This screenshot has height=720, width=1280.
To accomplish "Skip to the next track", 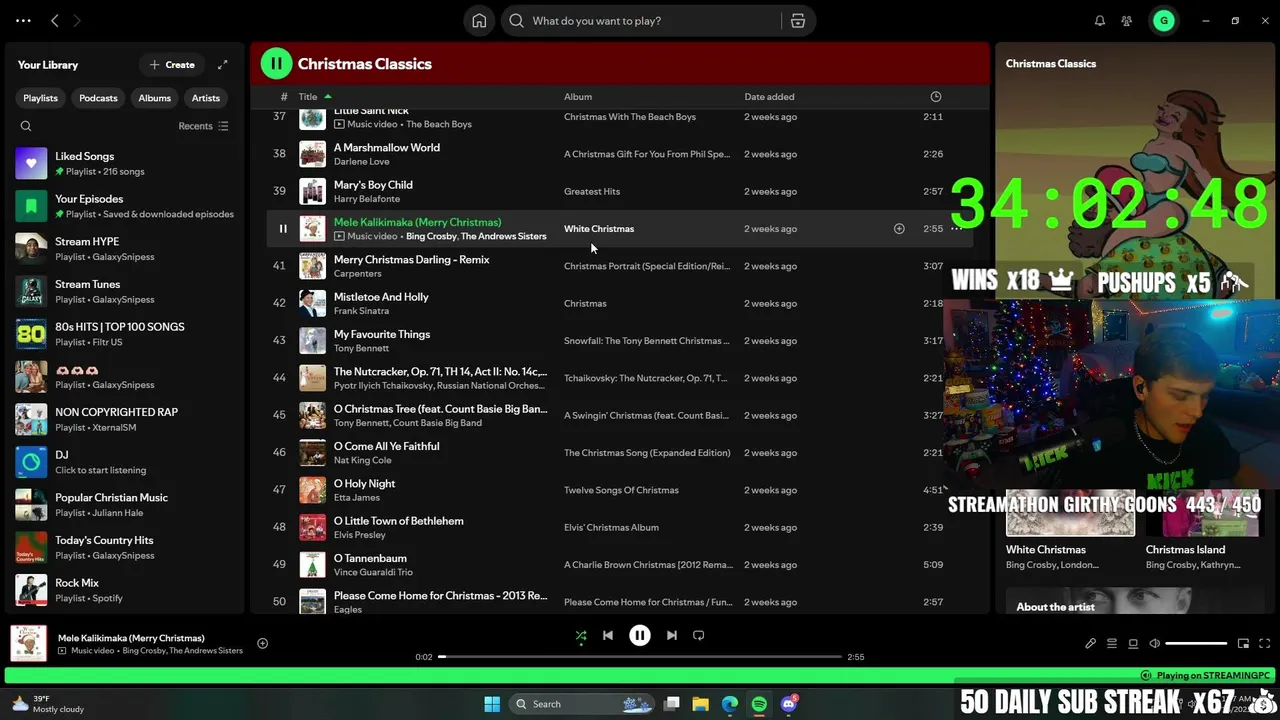I will tap(672, 635).
